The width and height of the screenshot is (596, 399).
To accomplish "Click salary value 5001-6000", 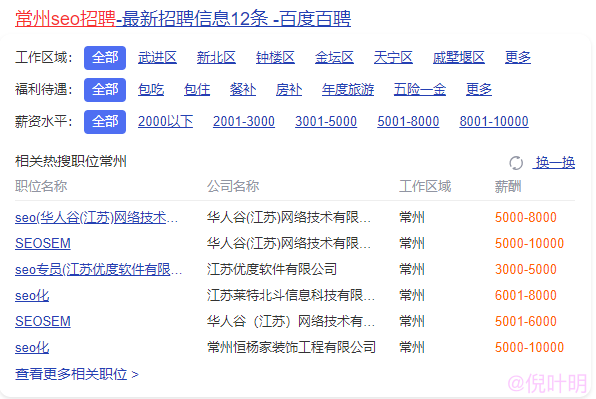I will point(526,321).
